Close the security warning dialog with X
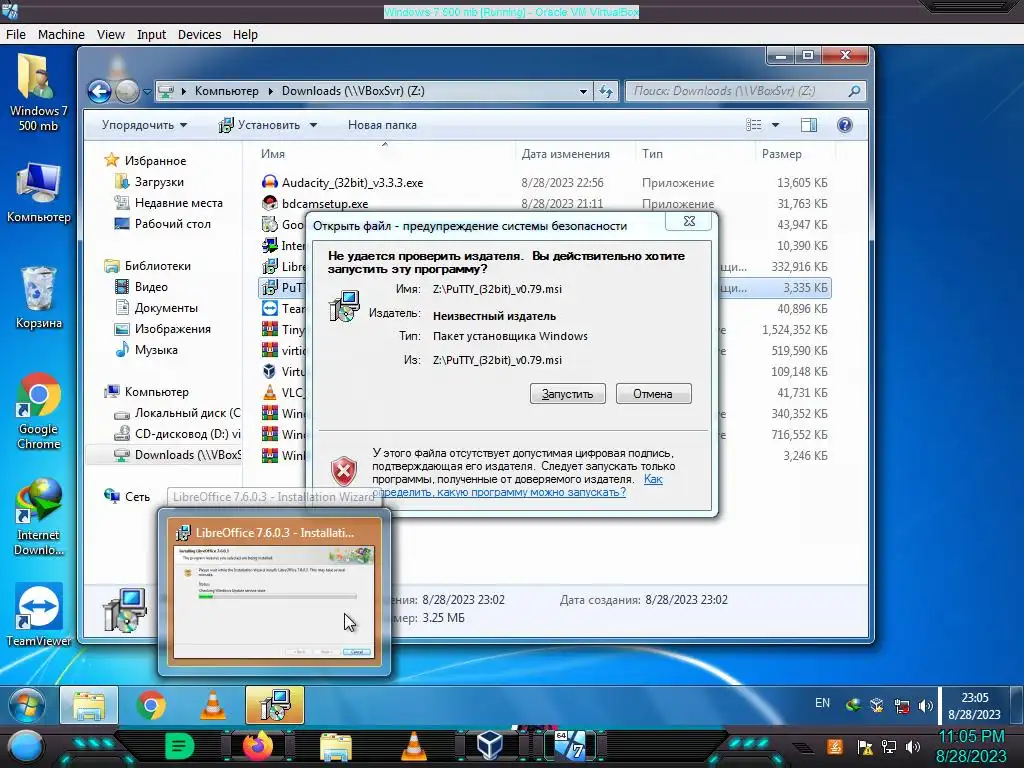The width and height of the screenshot is (1024, 768). click(x=690, y=221)
